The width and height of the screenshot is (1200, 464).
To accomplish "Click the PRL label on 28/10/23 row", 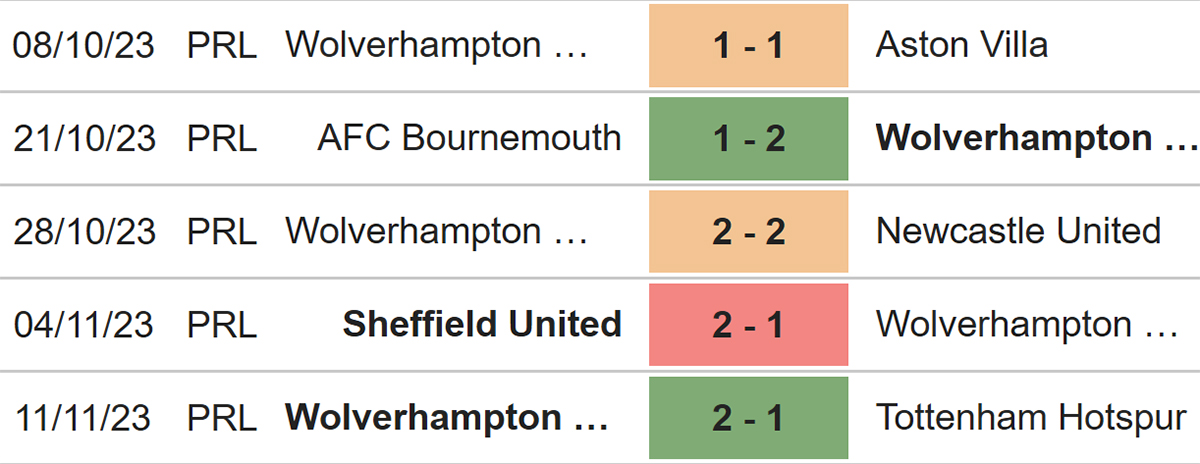I will [x=222, y=231].
